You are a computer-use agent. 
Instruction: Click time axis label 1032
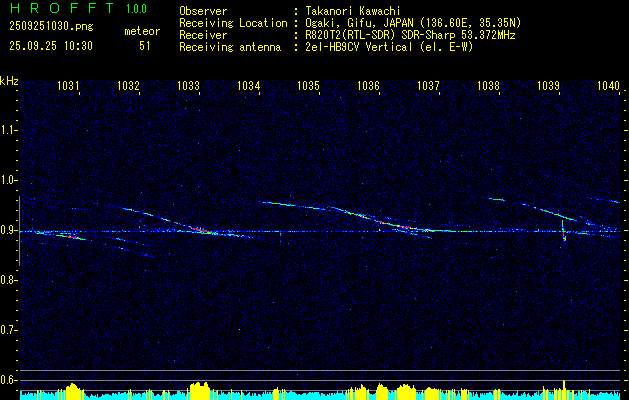pyautogui.click(x=128, y=85)
